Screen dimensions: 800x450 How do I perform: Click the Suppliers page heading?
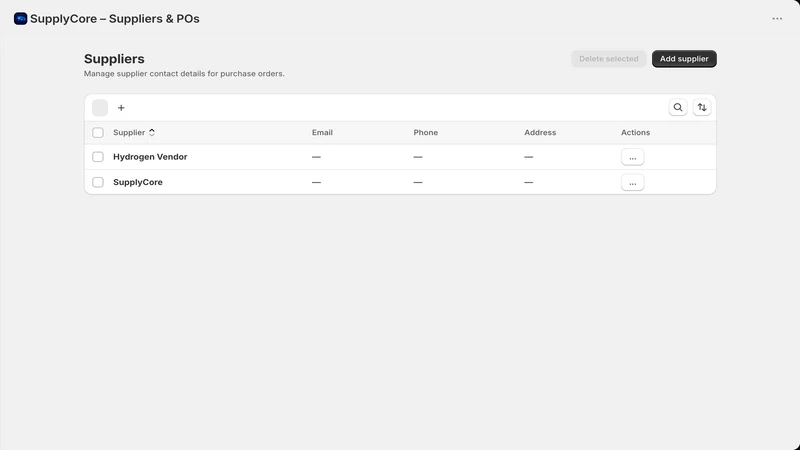click(x=114, y=59)
